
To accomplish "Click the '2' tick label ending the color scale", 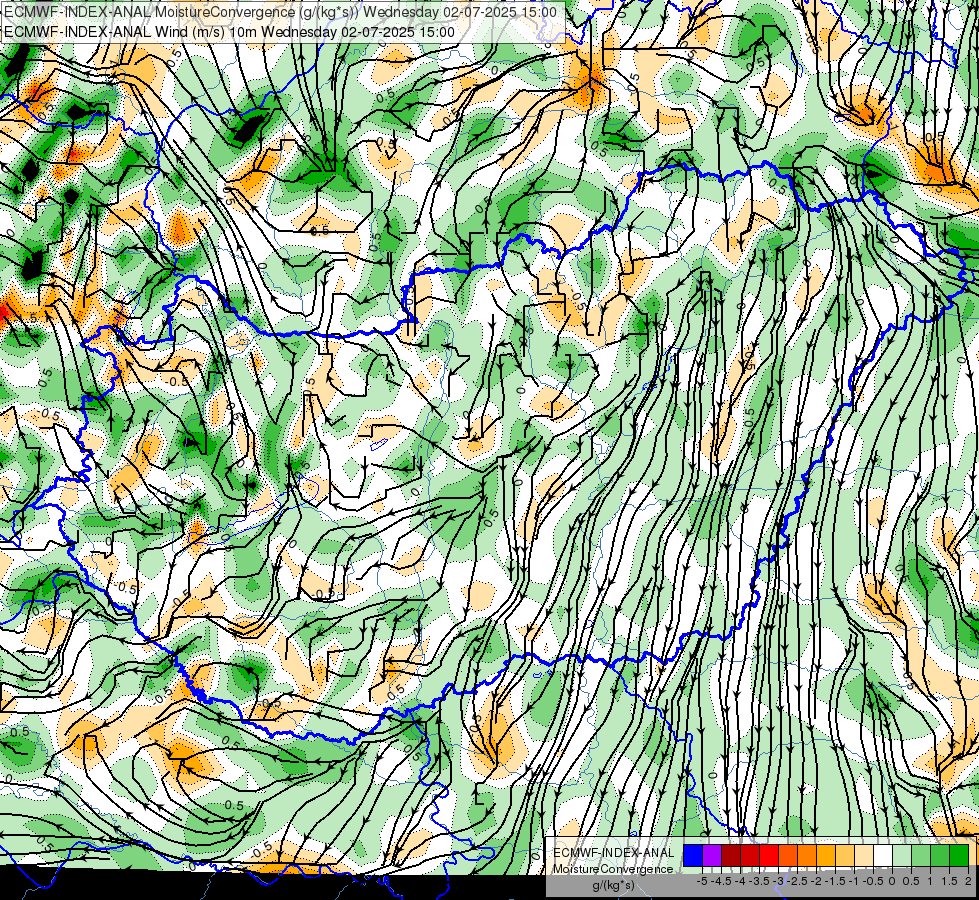I will coord(968,881).
